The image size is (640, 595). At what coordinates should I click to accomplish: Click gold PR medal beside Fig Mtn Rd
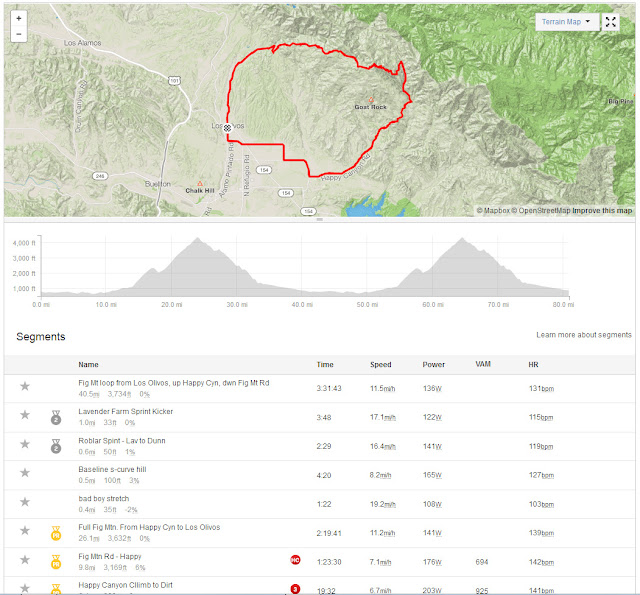56,562
